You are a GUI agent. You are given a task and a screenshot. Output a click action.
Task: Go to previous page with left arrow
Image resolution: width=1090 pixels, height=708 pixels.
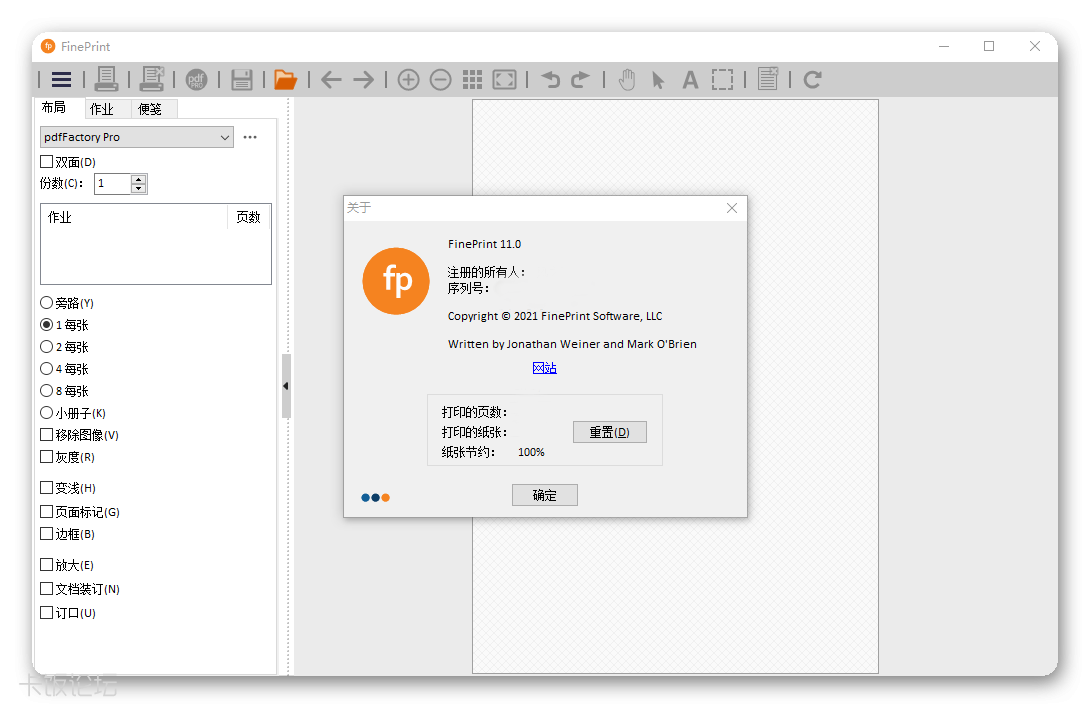pyautogui.click(x=332, y=80)
